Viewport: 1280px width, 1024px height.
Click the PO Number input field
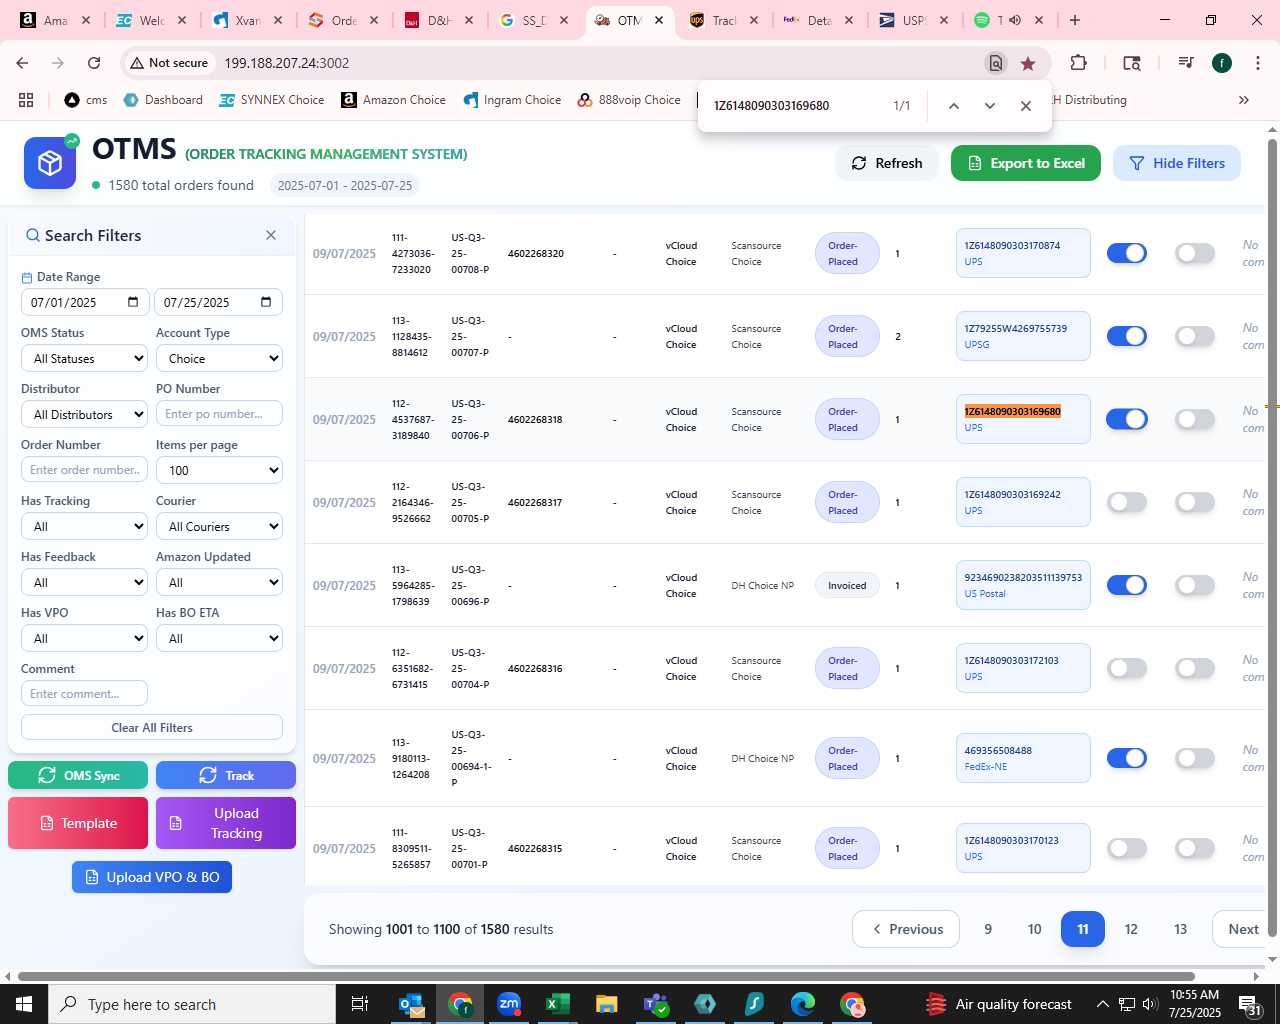(219, 413)
